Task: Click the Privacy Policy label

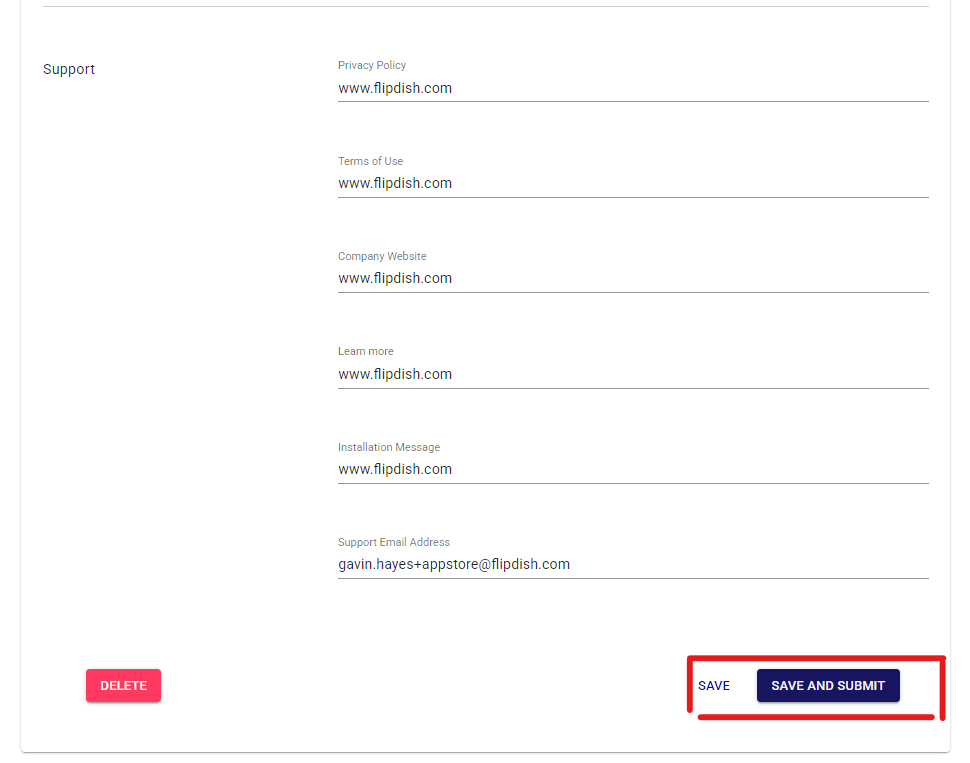Action: pos(372,65)
